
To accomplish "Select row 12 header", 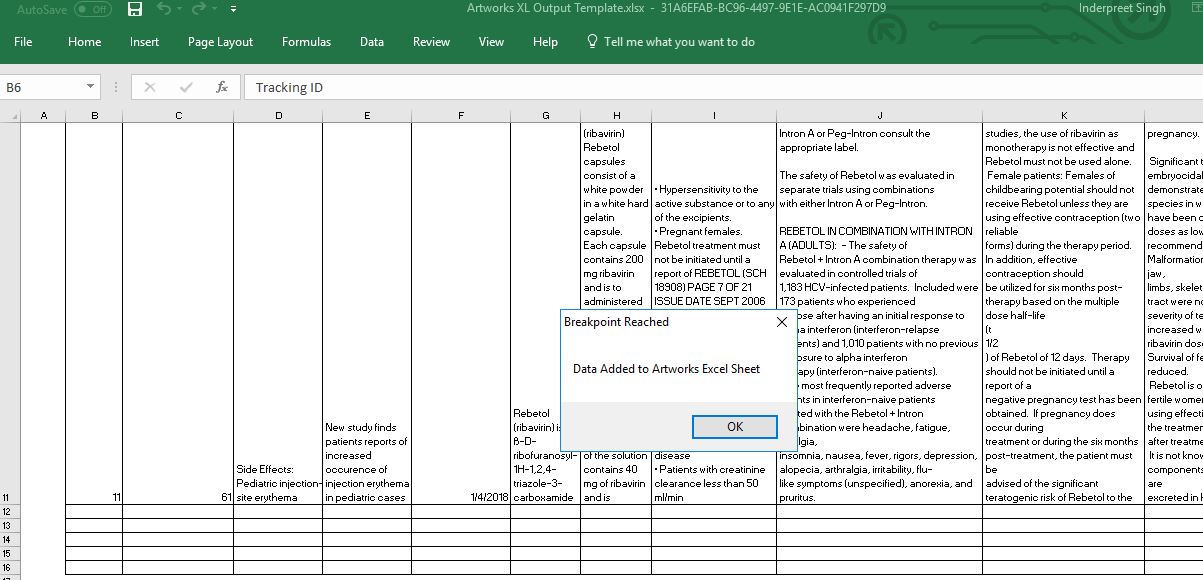I will (10, 511).
